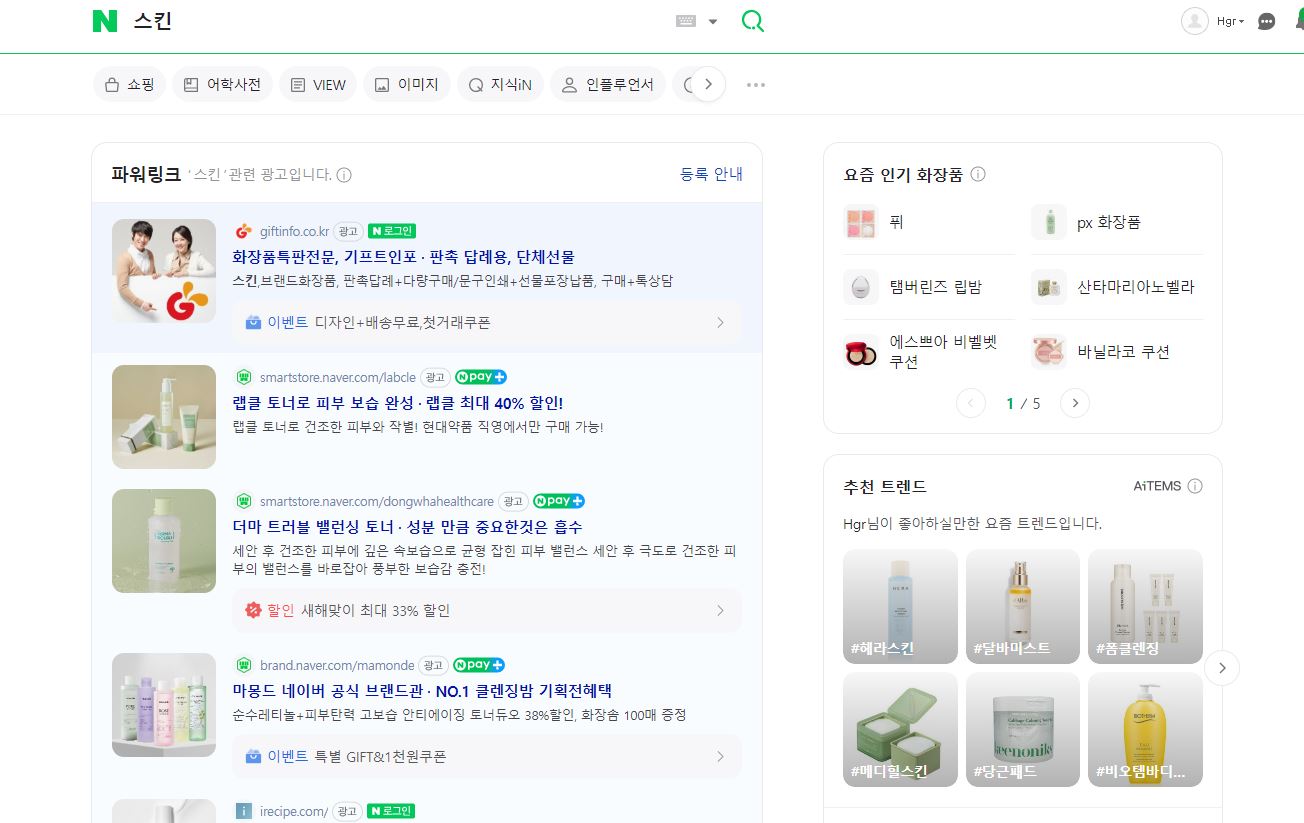1304x823 pixels.
Task: Open the #폼클렌징 trend card
Action: [x=1145, y=606]
